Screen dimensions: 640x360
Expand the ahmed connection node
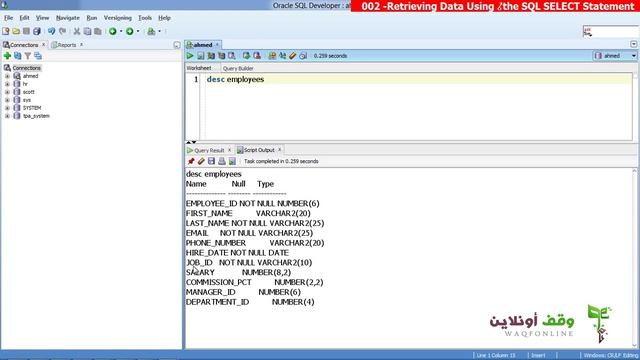7,76
